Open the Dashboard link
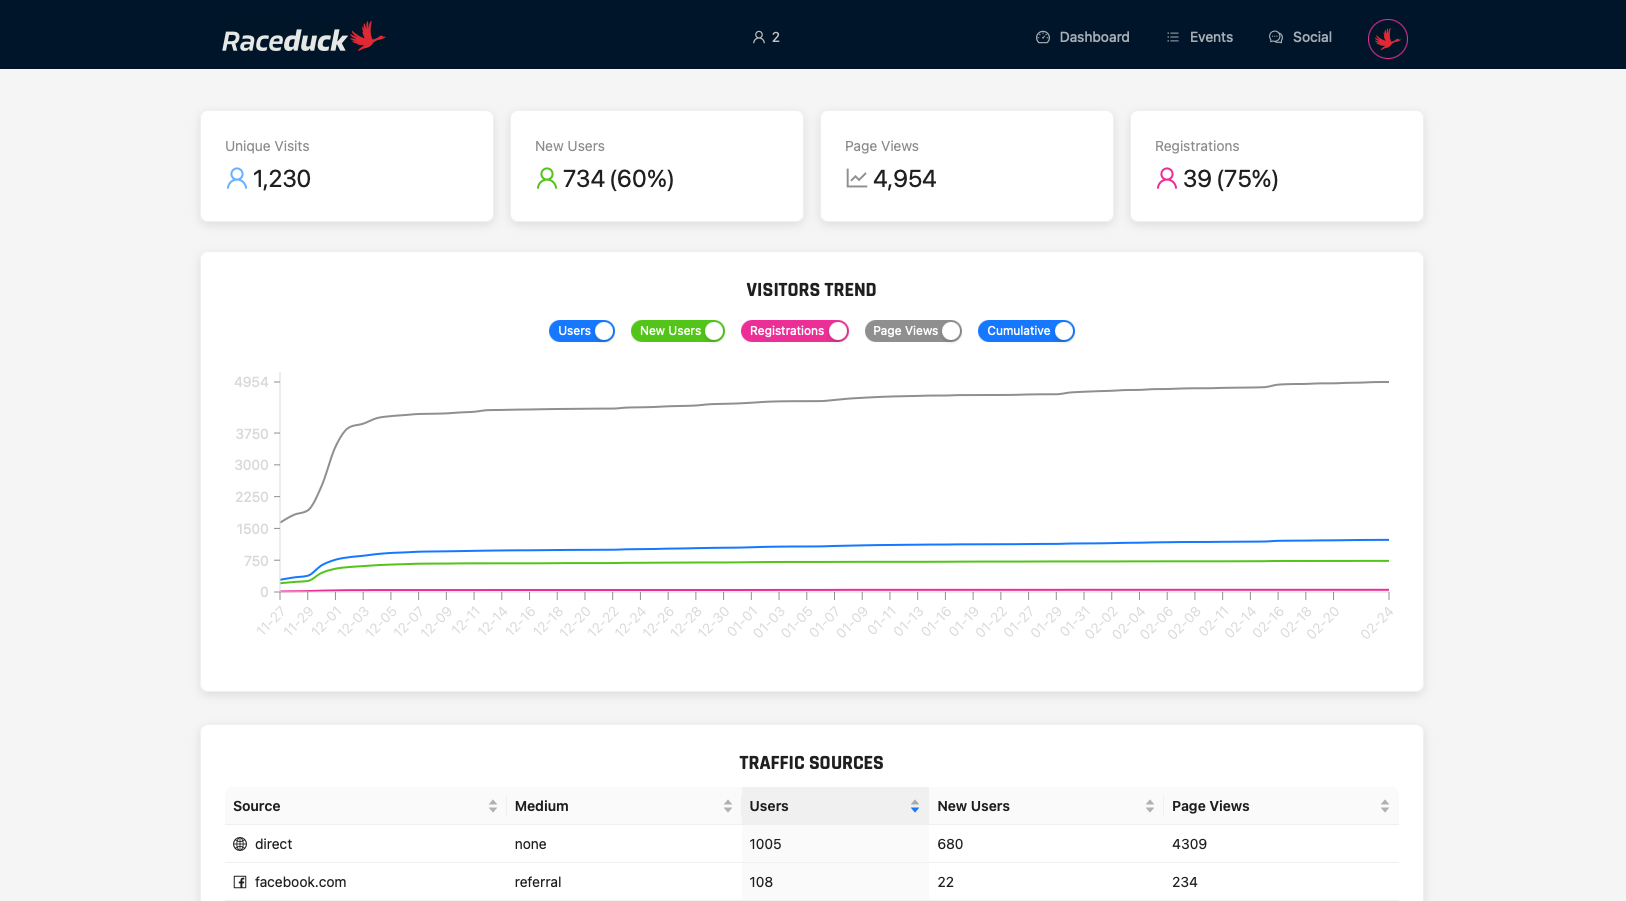Image resolution: width=1626 pixels, height=901 pixels. [1094, 36]
